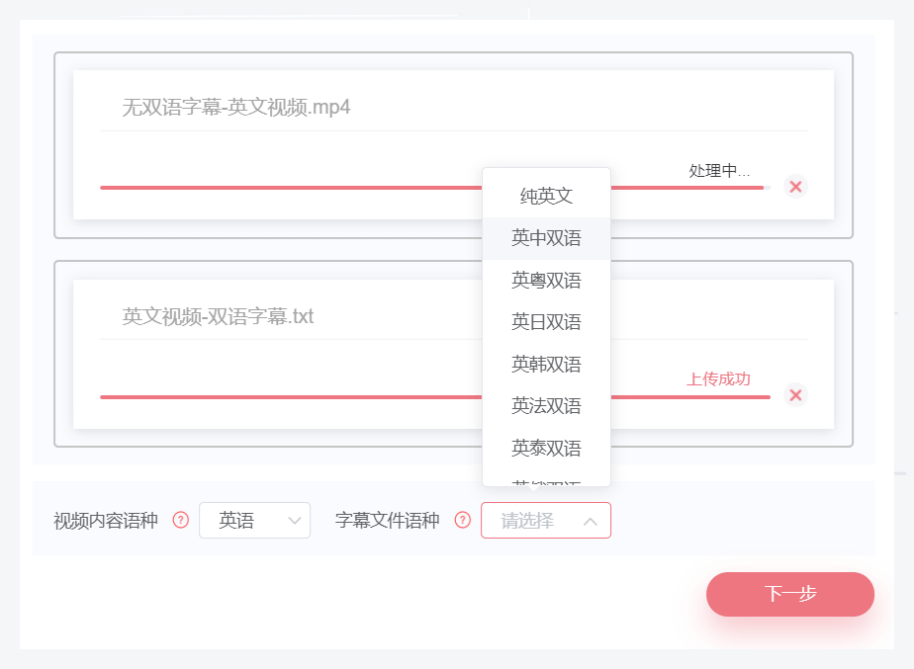Click the txt file's upload progress bar
This screenshot has height=669, width=914.
tap(290, 397)
